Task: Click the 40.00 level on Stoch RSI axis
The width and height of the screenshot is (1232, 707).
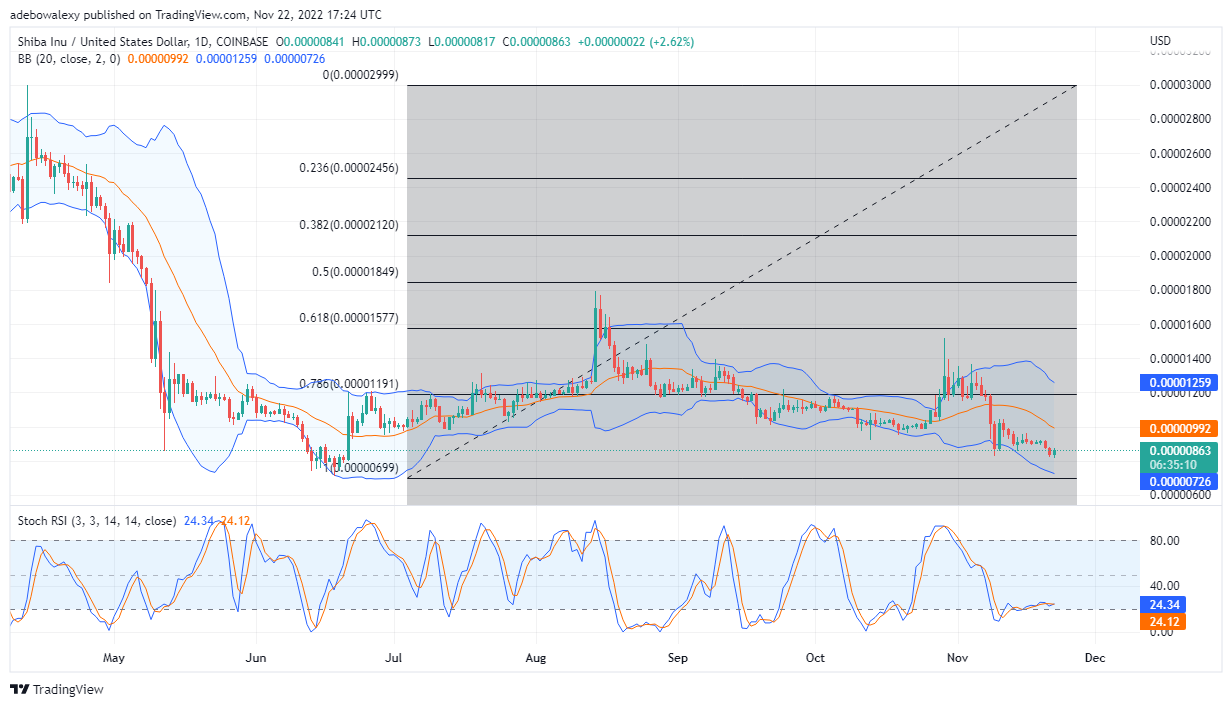Action: click(x=1165, y=585)
